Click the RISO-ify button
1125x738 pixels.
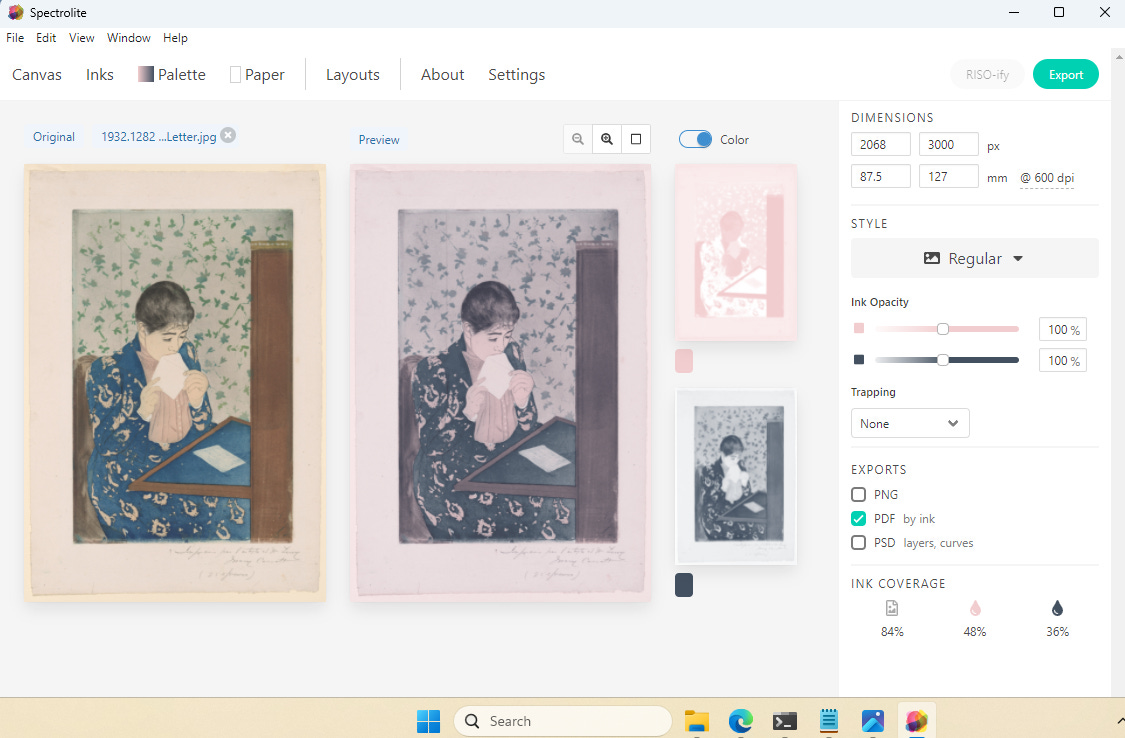coord(987,75)
